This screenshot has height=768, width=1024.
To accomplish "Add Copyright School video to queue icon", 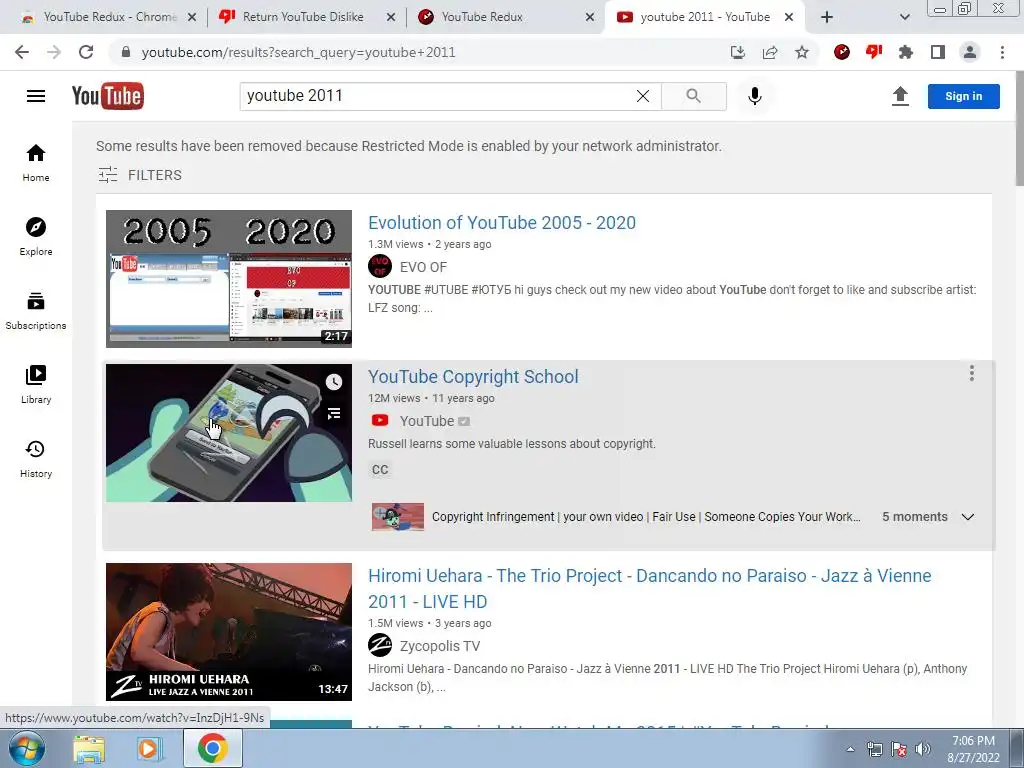I will pyautogui.click(x=334, y=413).
